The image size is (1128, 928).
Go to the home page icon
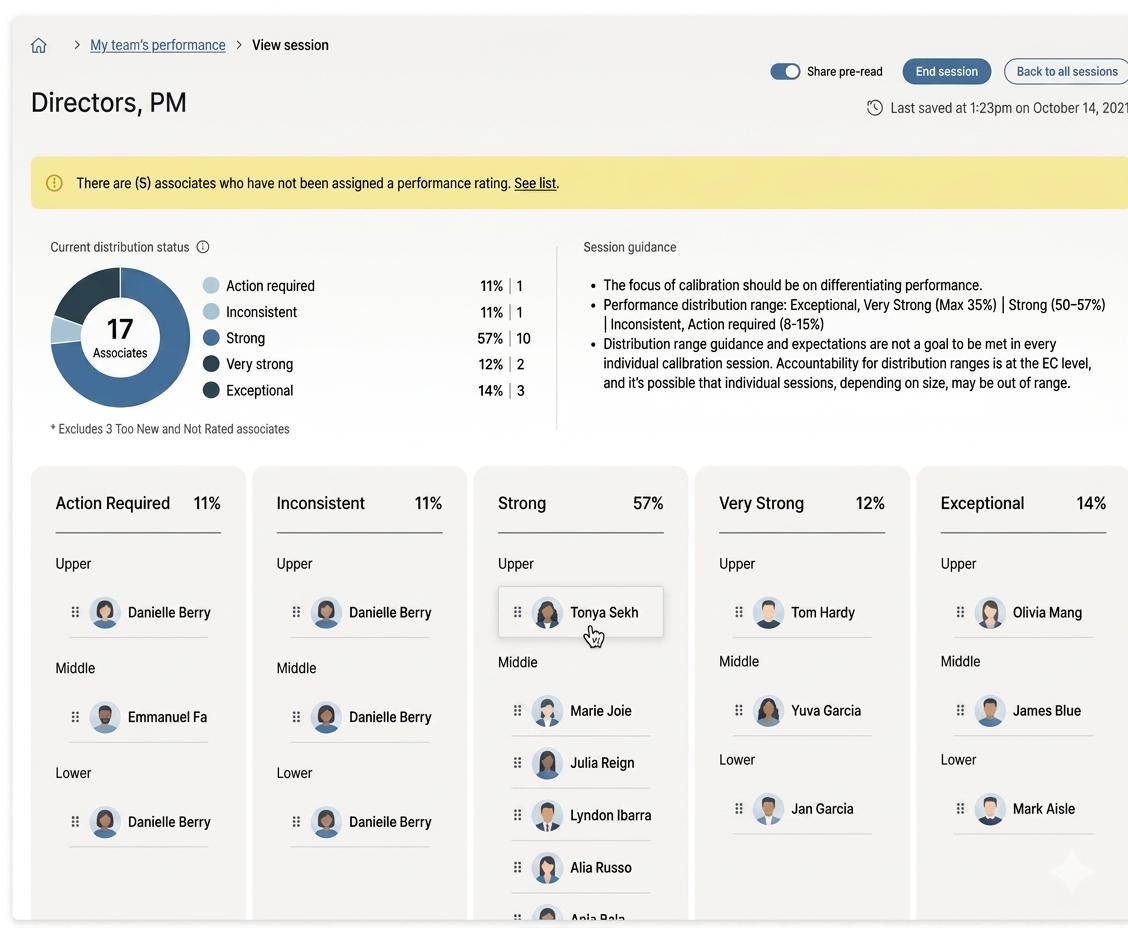tap(39, 45)
